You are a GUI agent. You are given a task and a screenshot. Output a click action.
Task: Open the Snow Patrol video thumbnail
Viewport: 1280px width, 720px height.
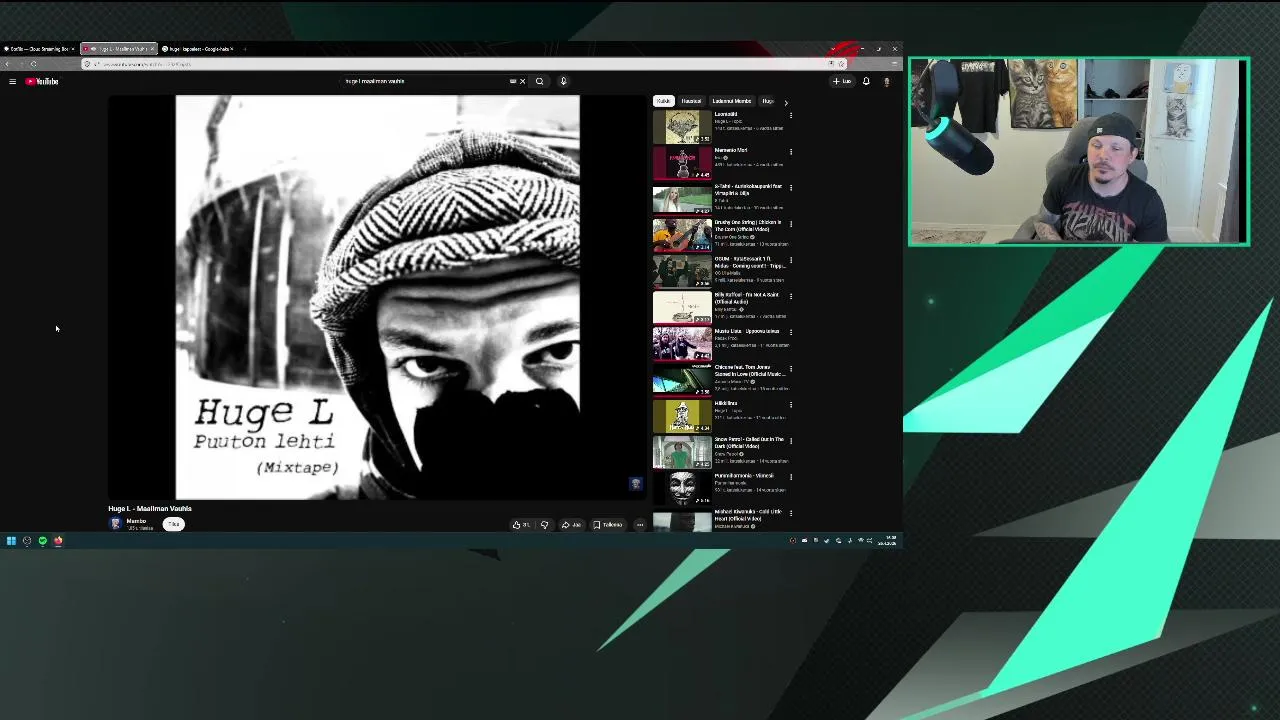pos(682,452)
